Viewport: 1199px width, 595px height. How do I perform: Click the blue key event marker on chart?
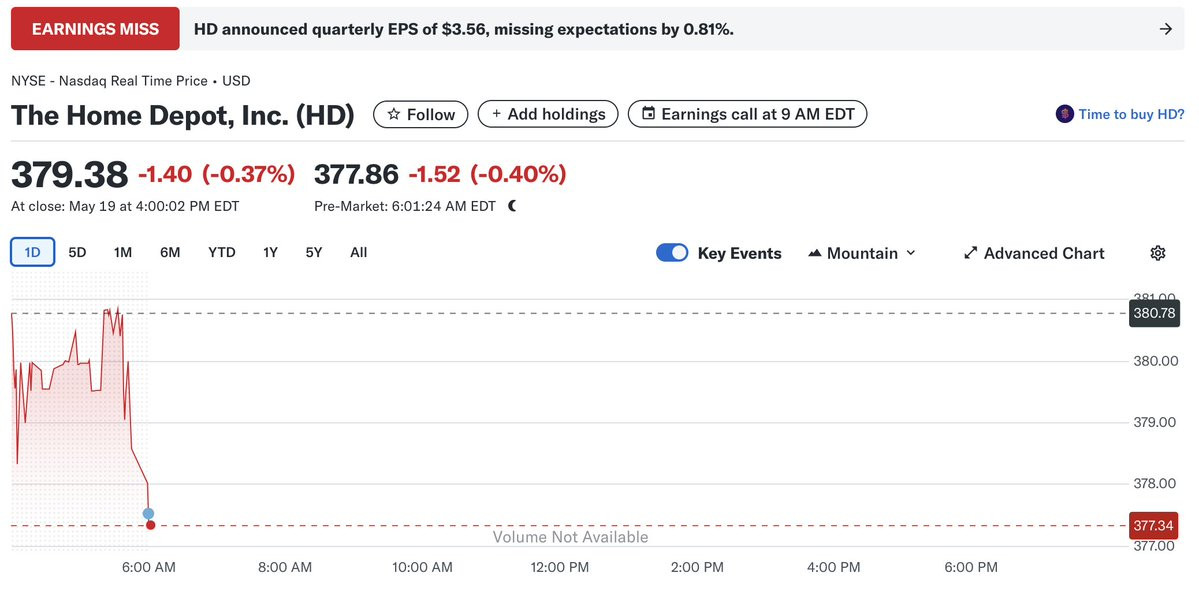148,513
